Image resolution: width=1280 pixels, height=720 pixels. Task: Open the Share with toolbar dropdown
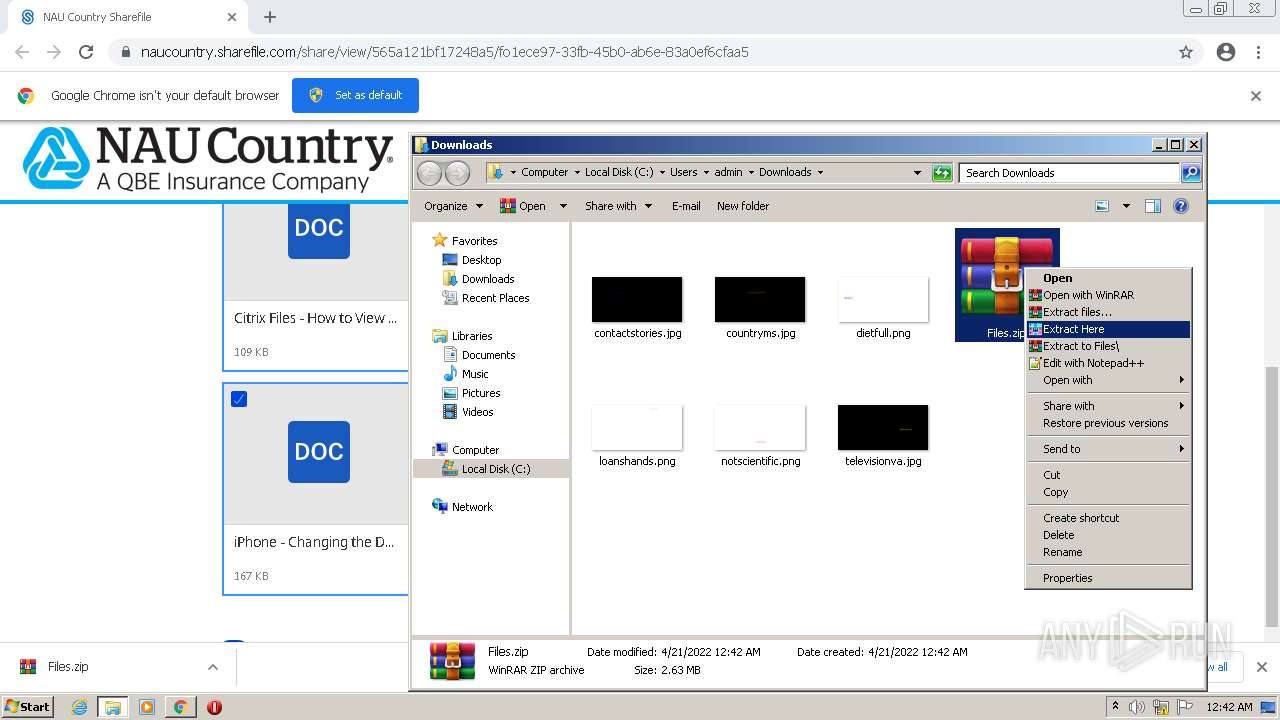pyautogui.click(x=618, y=206)
